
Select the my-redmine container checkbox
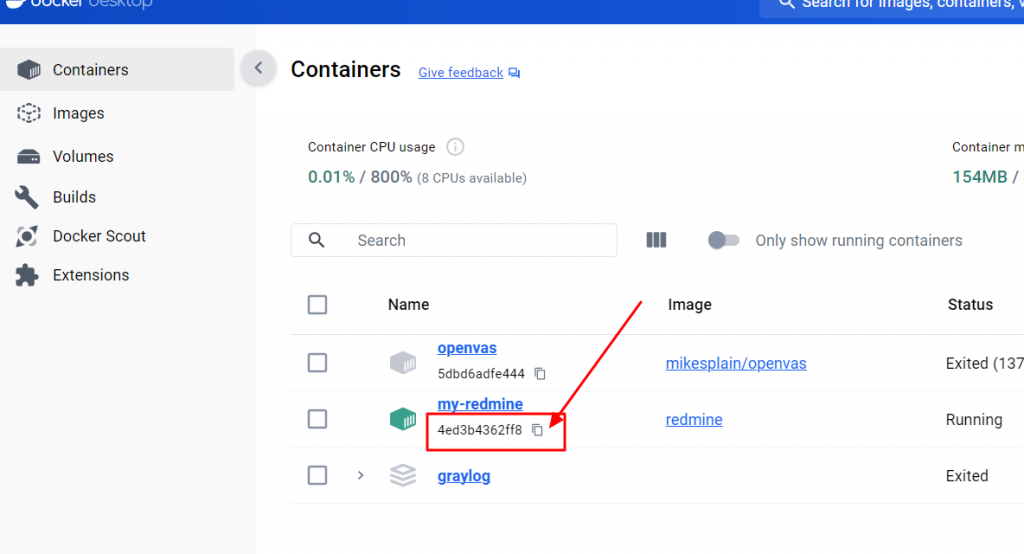317,419
